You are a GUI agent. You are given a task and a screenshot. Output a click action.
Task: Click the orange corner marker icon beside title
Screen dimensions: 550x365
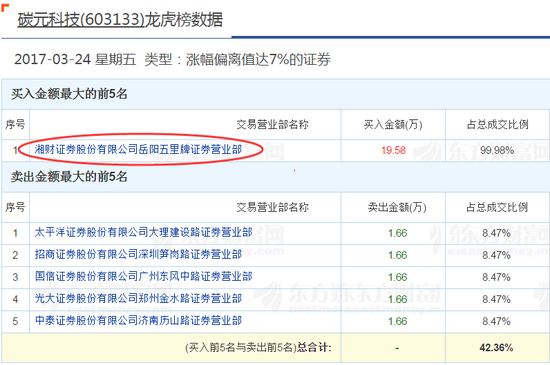5,7
